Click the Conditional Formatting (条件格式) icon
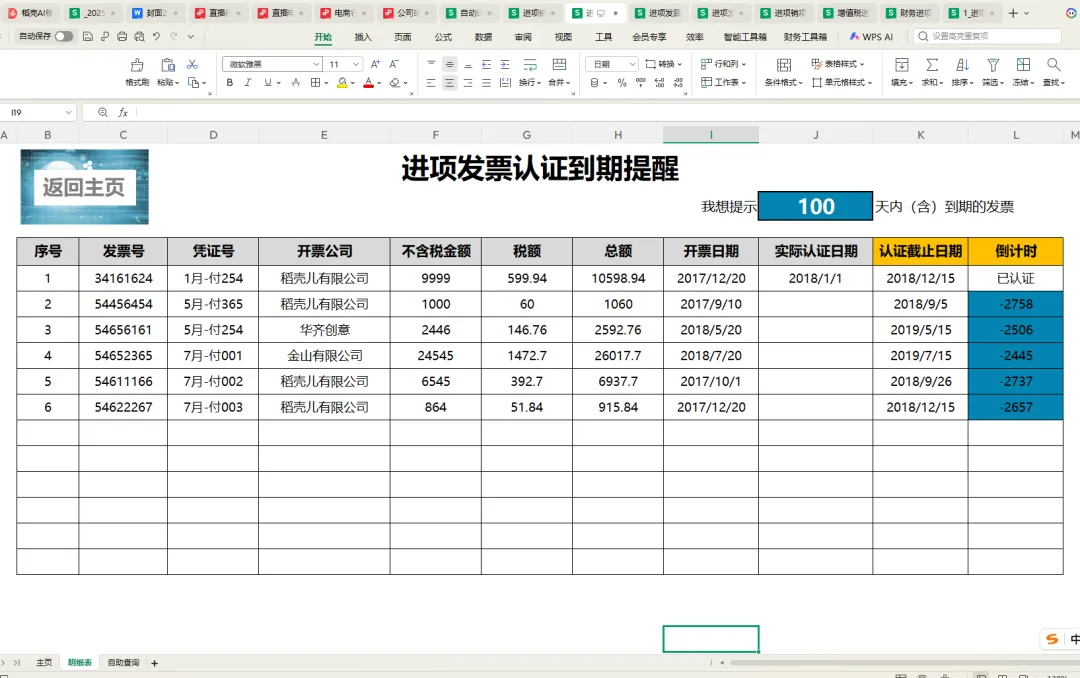 (784, 65)
